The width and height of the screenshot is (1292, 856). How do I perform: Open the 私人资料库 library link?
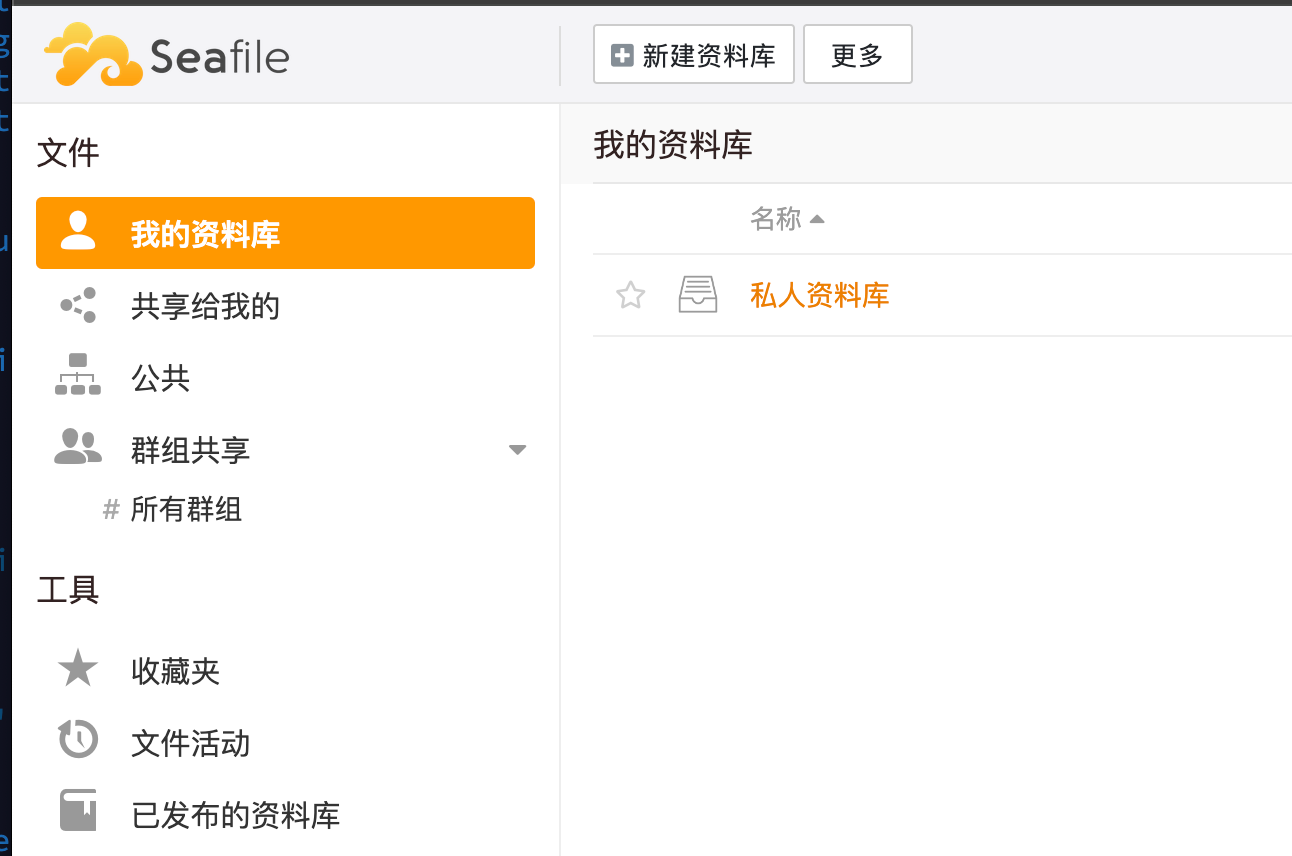point(819,295)
